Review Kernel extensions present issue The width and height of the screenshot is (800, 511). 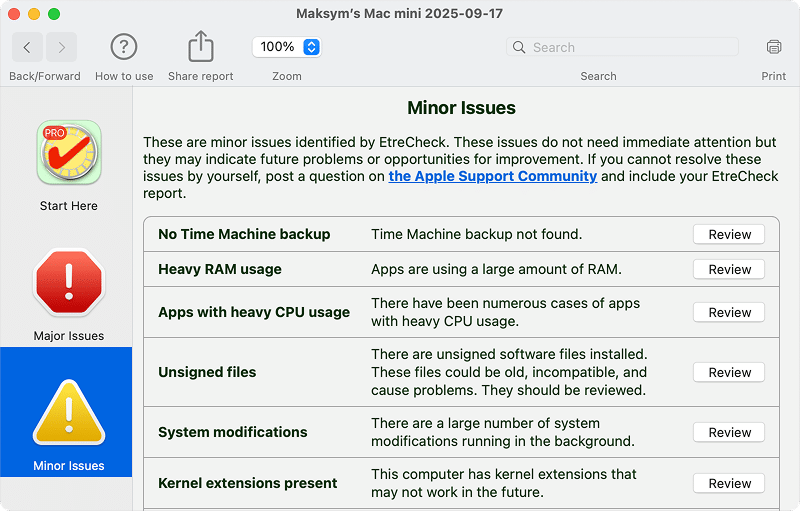pyautogui.click(x=729, y=483)
